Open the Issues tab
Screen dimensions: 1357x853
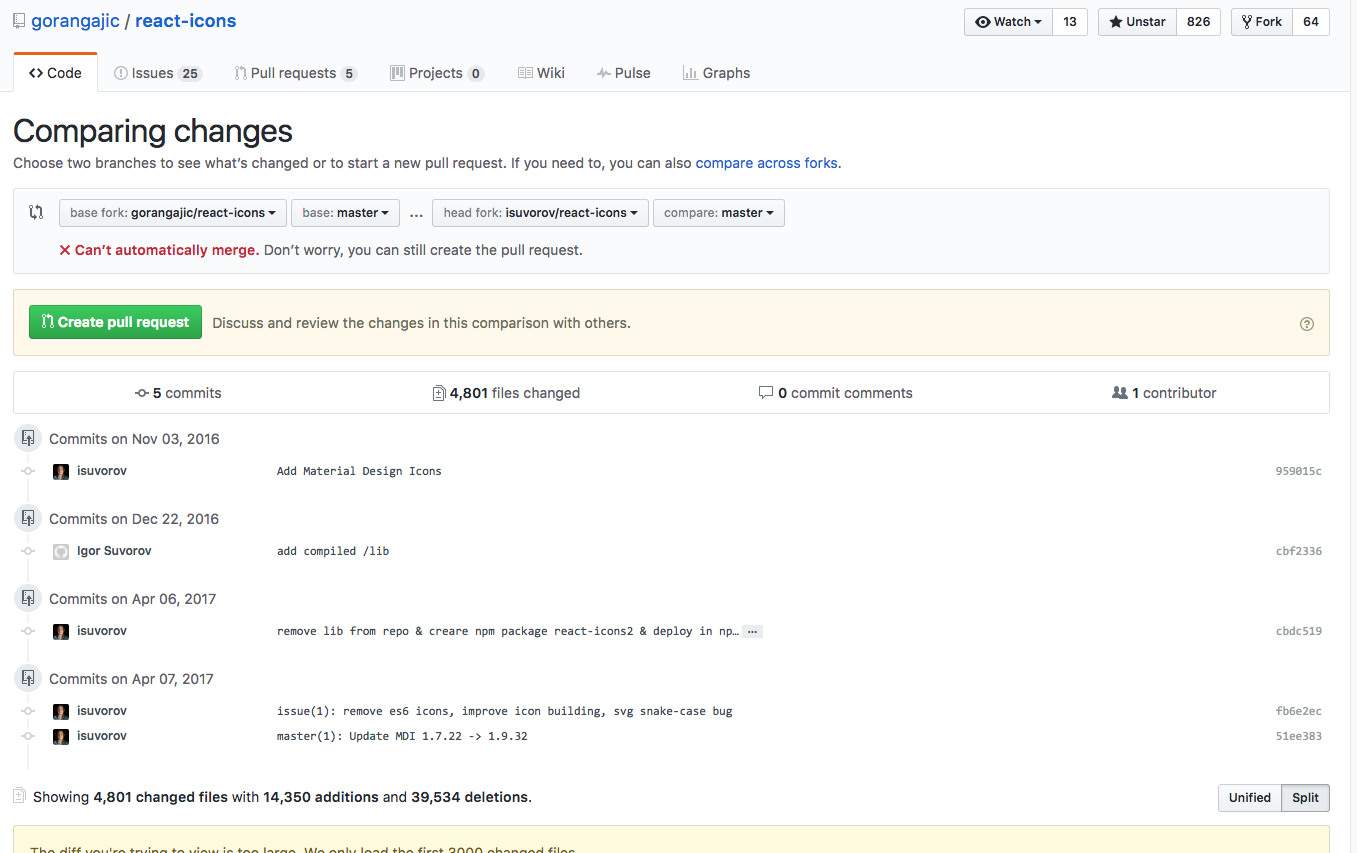[x=157, y=73]
